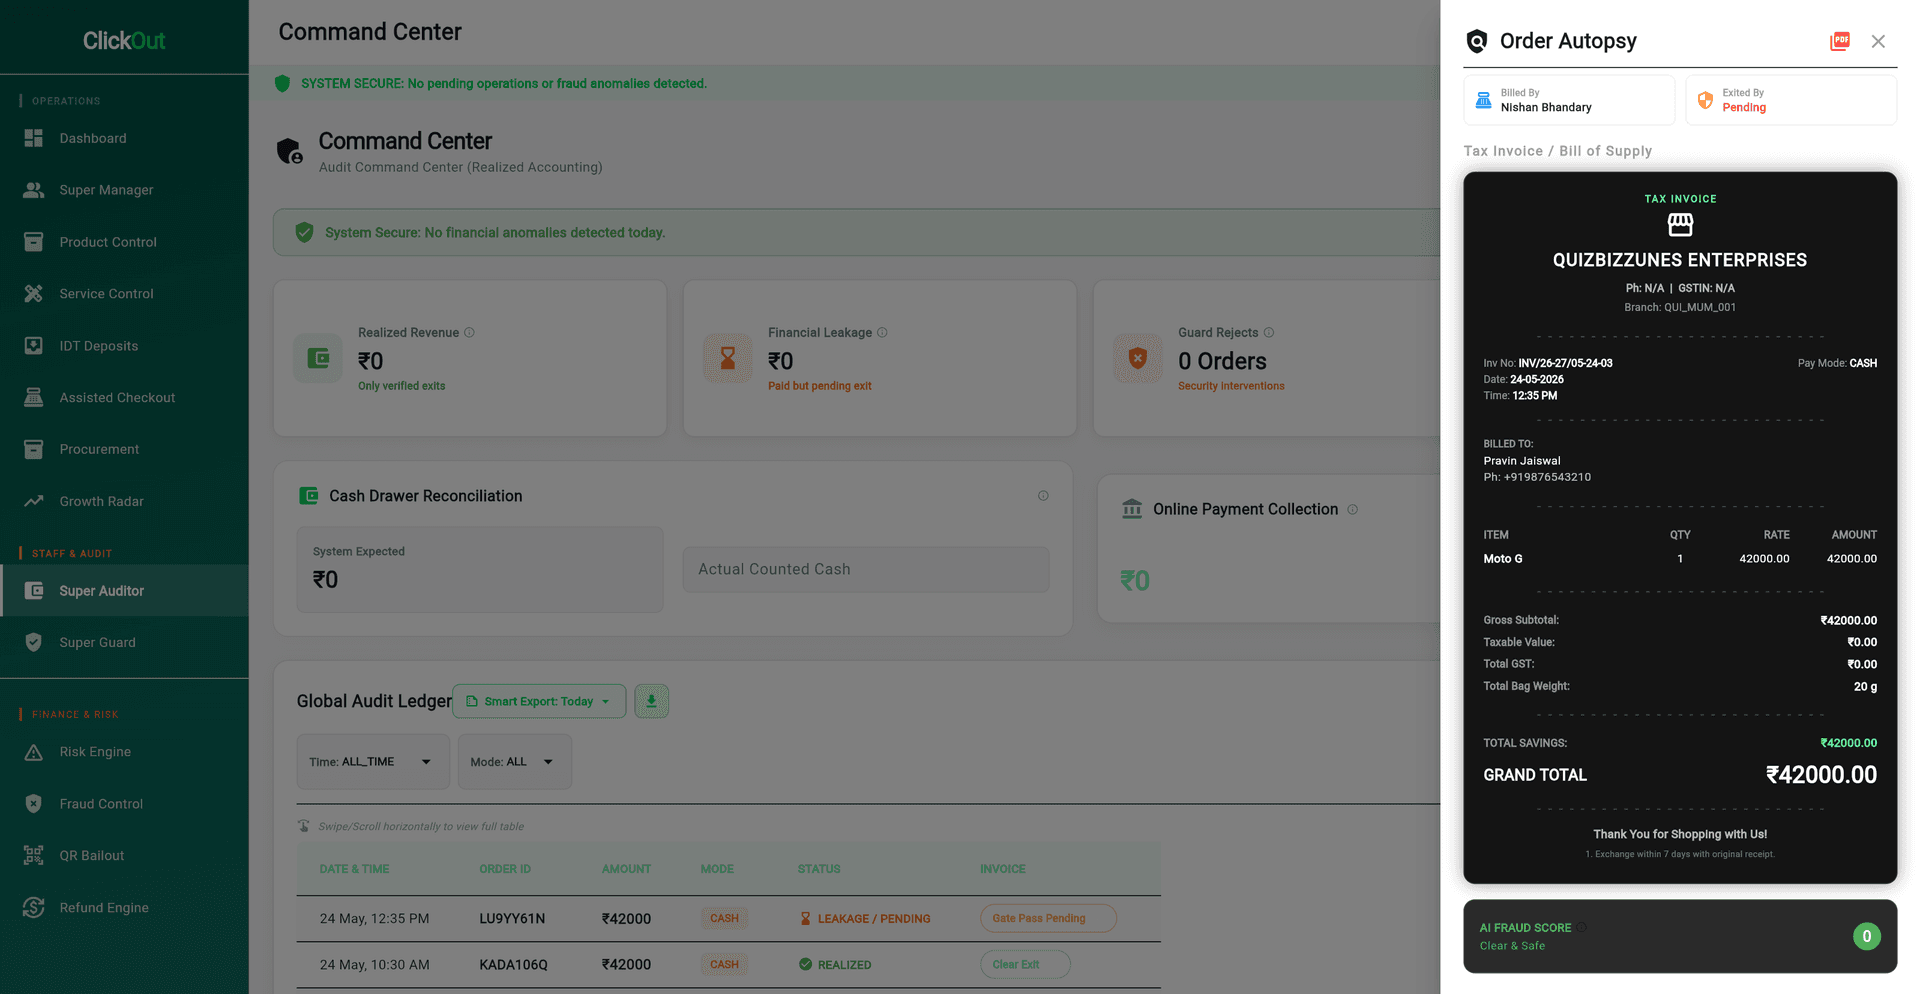Open the Smart Export: Today dropdown
This screenshot has width=1920, height=994.
click(539, 701)
